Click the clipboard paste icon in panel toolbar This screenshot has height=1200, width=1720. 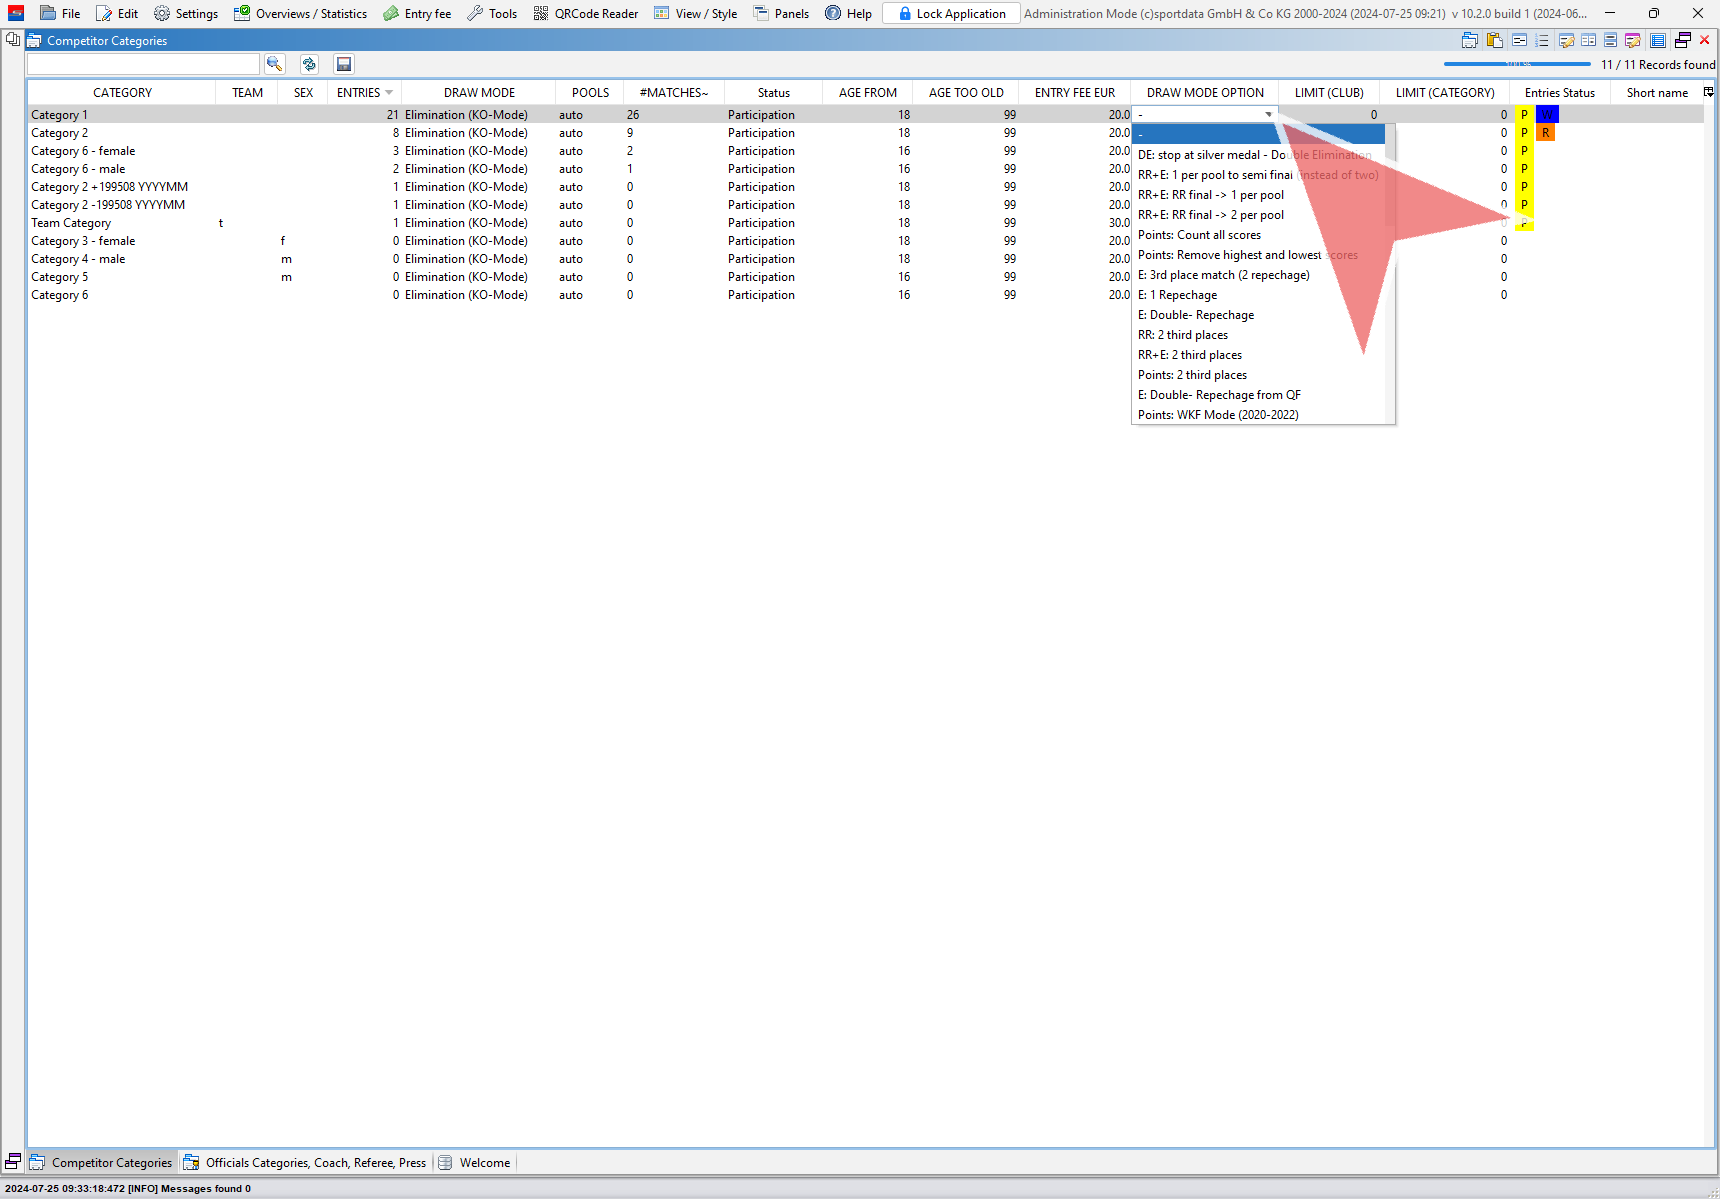(x=1495, y=41)
